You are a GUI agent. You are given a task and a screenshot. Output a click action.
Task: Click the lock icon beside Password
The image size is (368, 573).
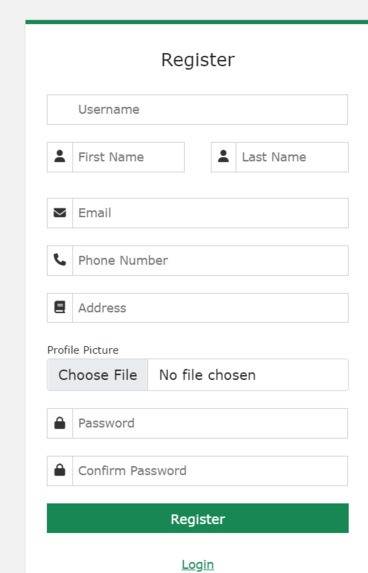tap(60, 423)
